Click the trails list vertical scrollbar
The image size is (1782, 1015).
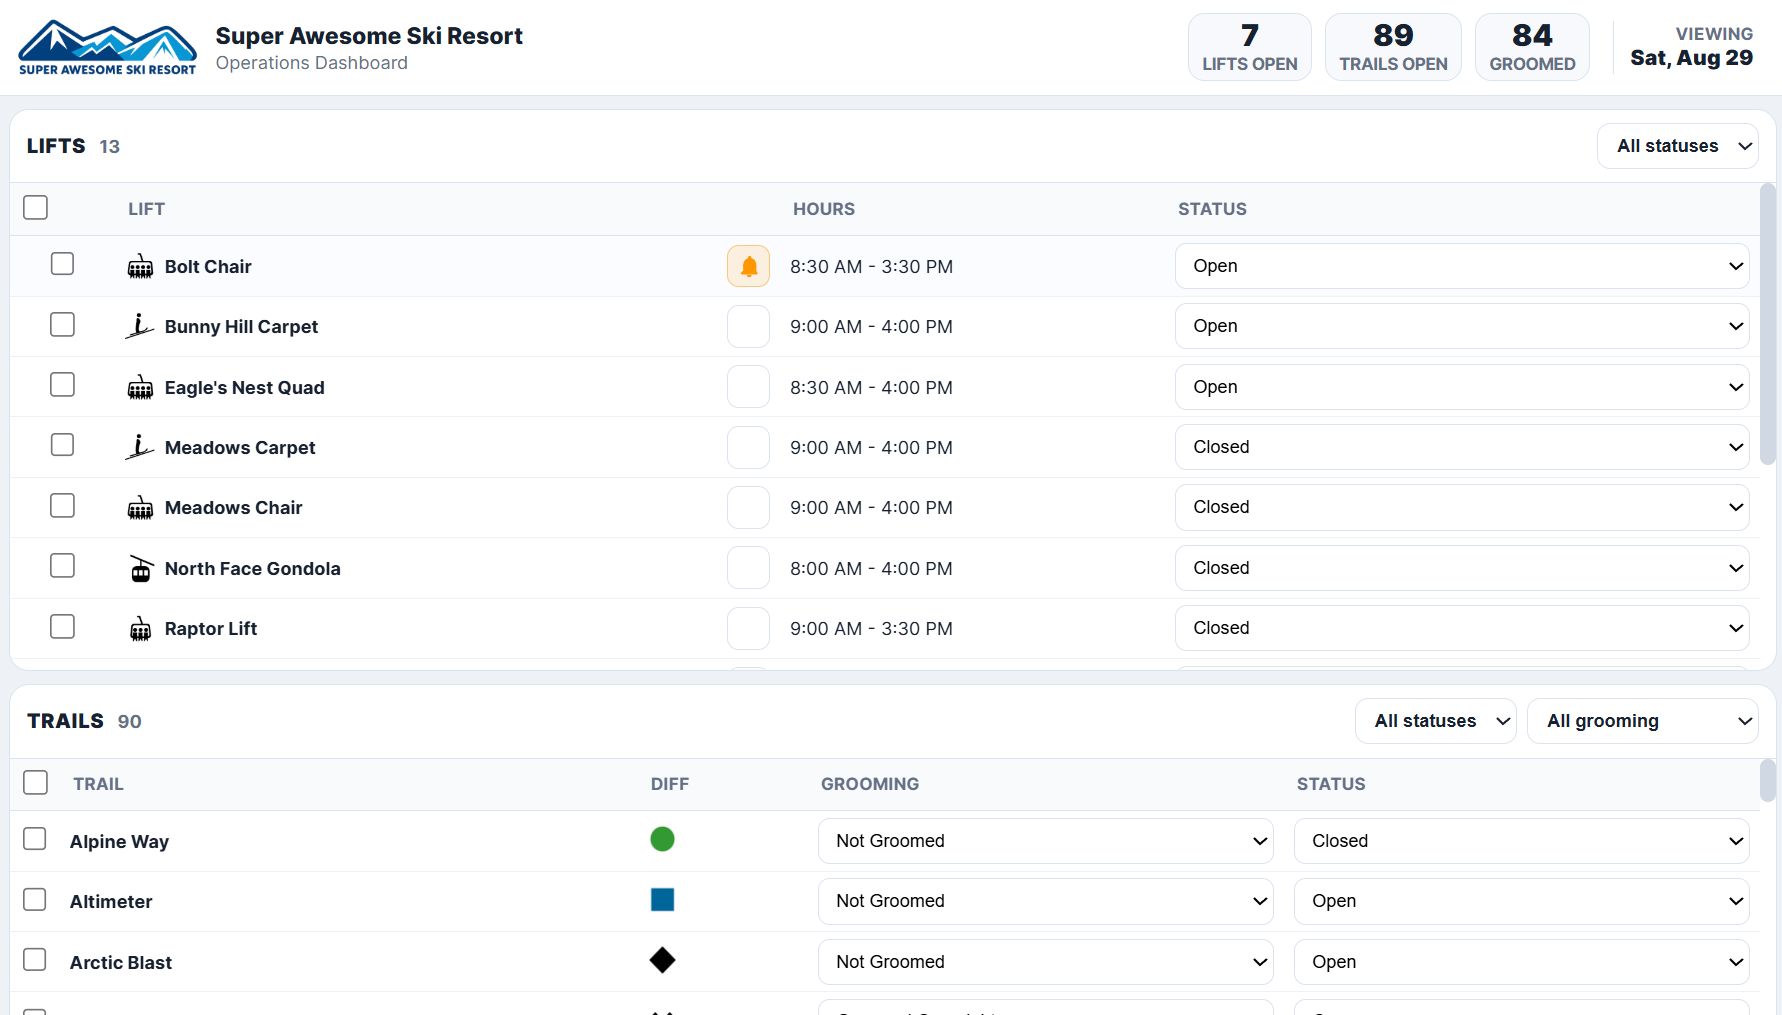(1768, 780)
